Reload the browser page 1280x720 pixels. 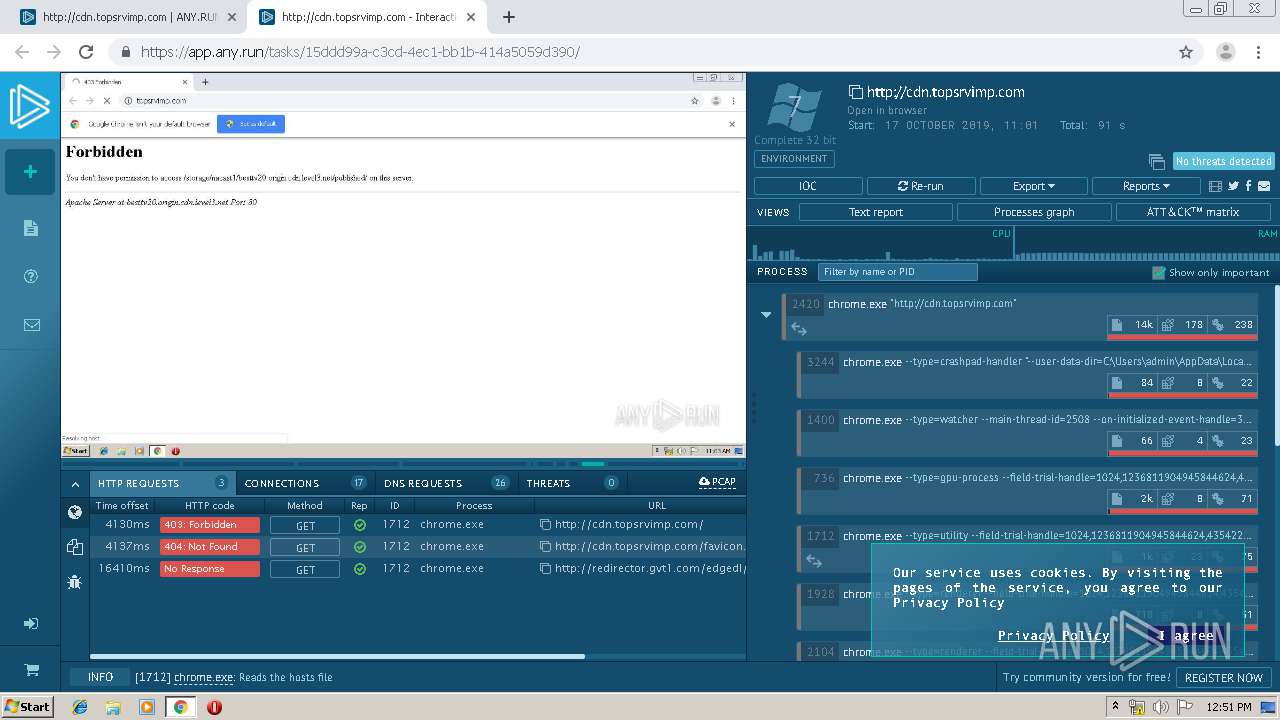coord(86,52)
